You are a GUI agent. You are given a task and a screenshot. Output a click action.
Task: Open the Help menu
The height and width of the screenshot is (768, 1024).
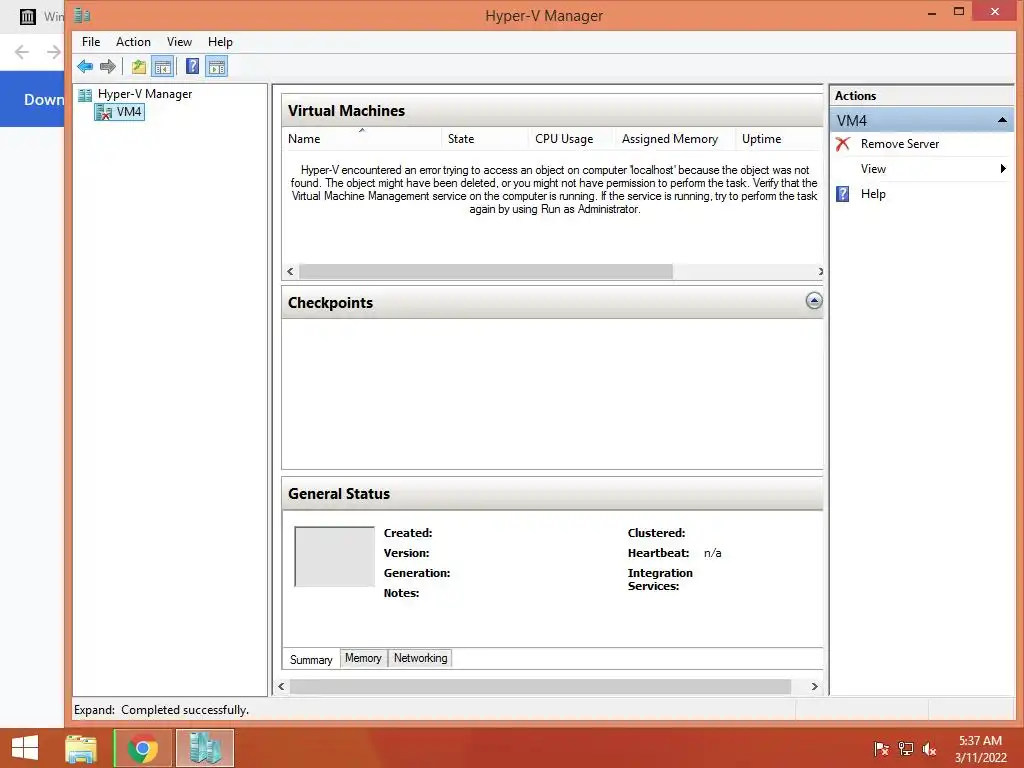tap(220, 42)
